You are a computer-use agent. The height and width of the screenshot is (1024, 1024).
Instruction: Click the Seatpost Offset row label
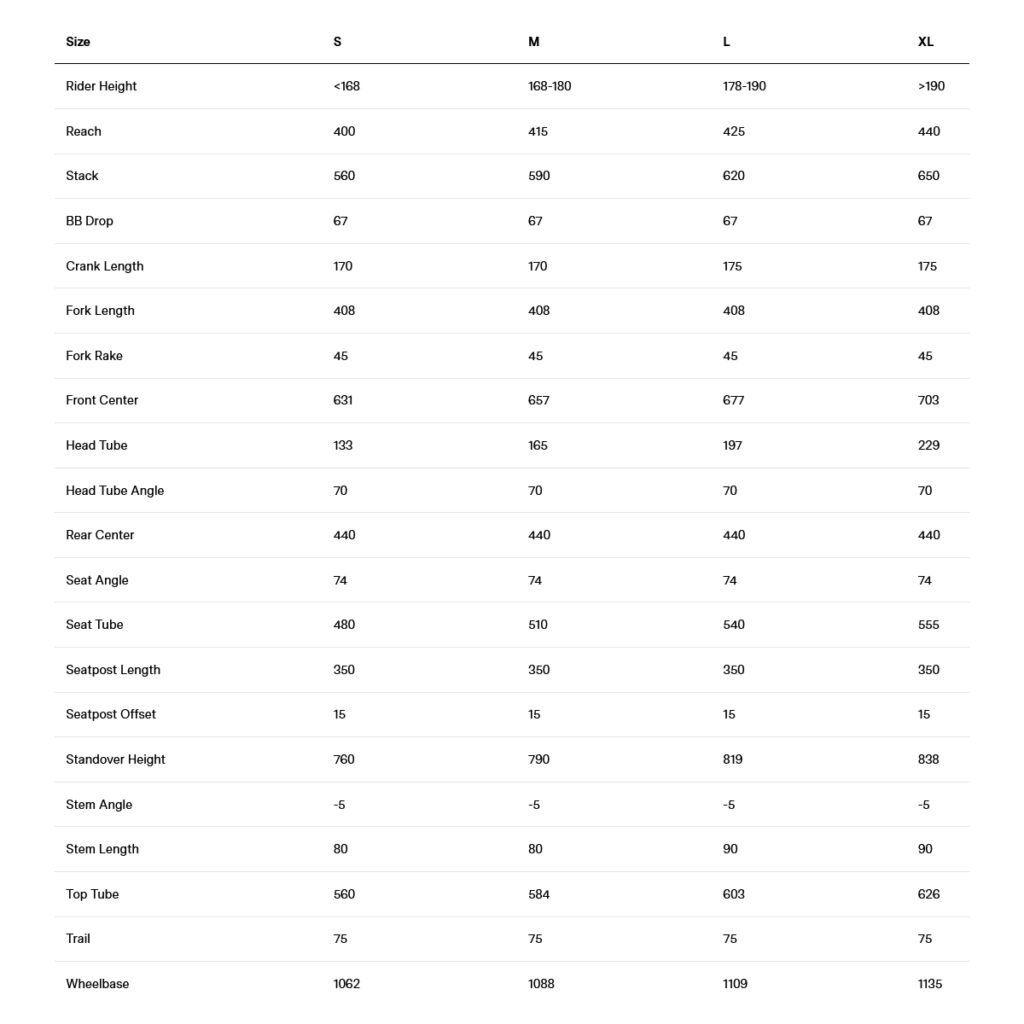(111, 714)
